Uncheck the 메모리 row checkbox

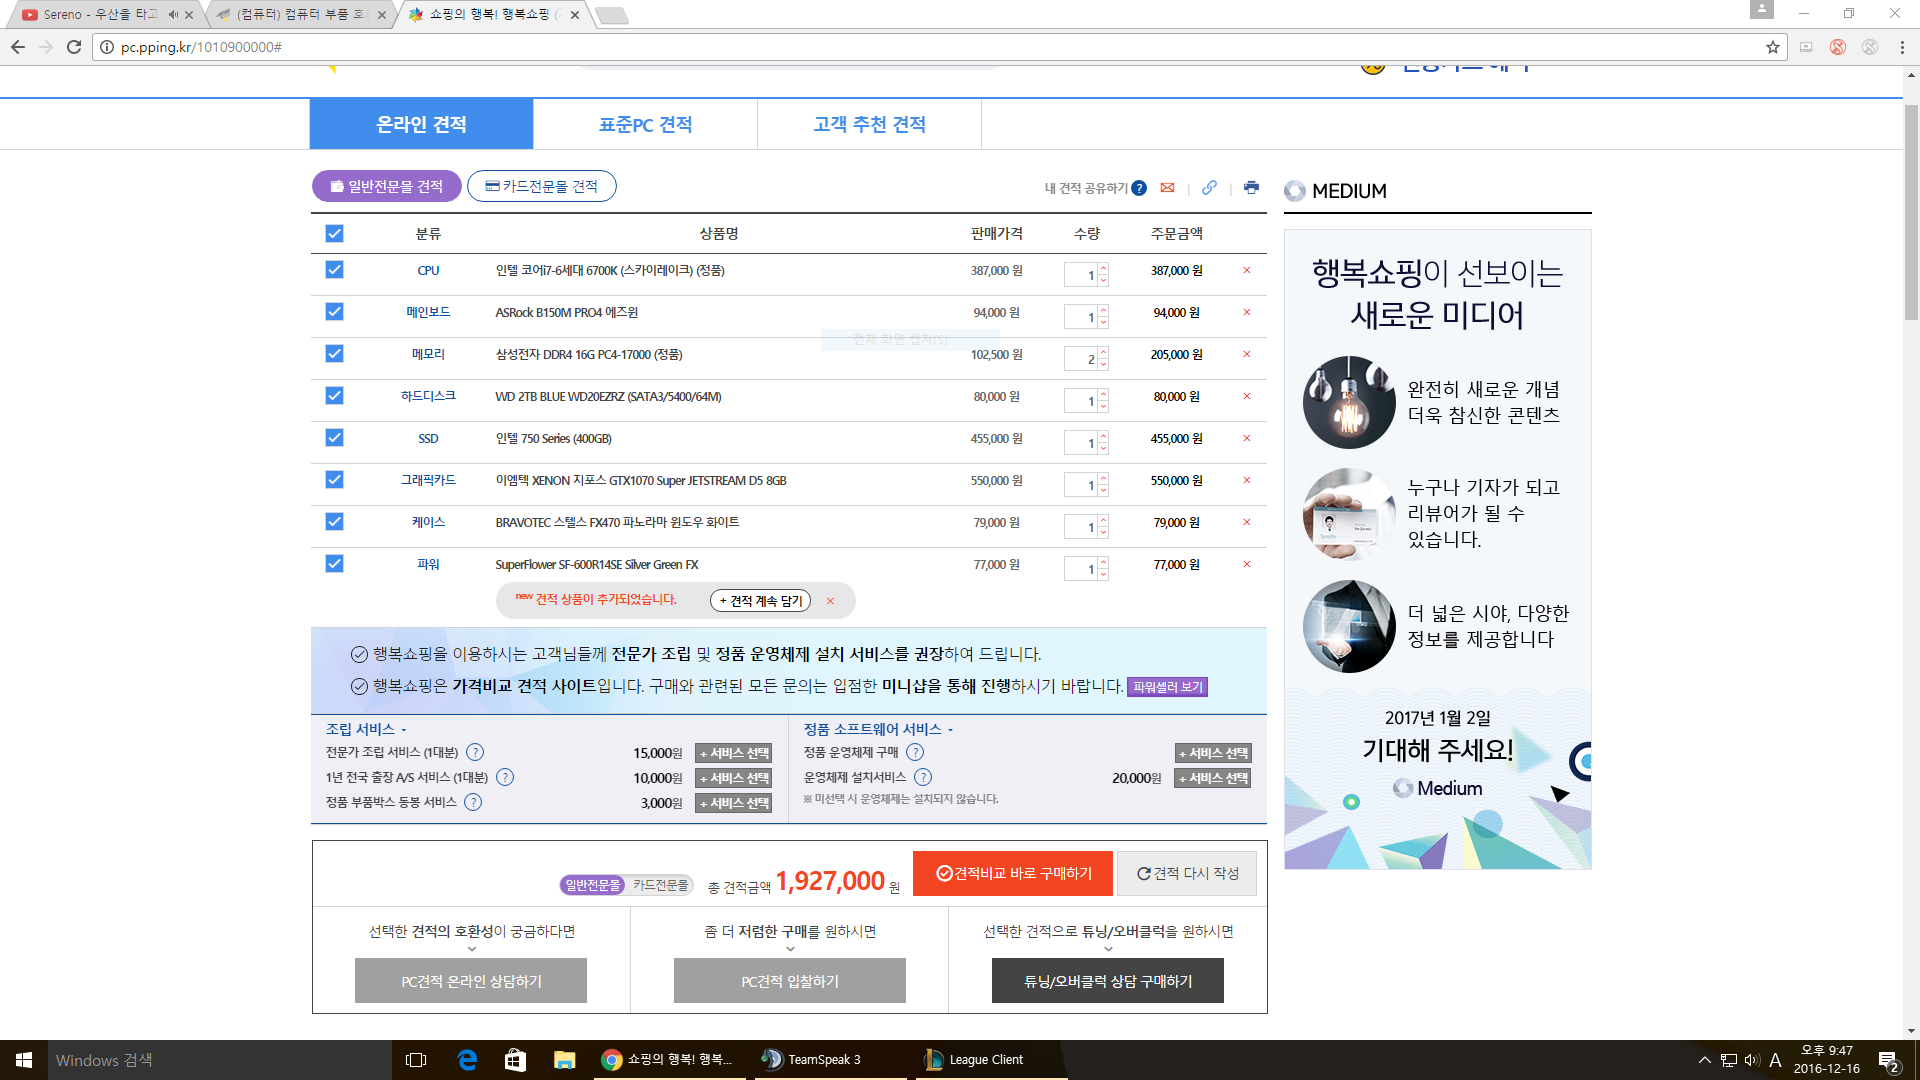pos(334,354)
